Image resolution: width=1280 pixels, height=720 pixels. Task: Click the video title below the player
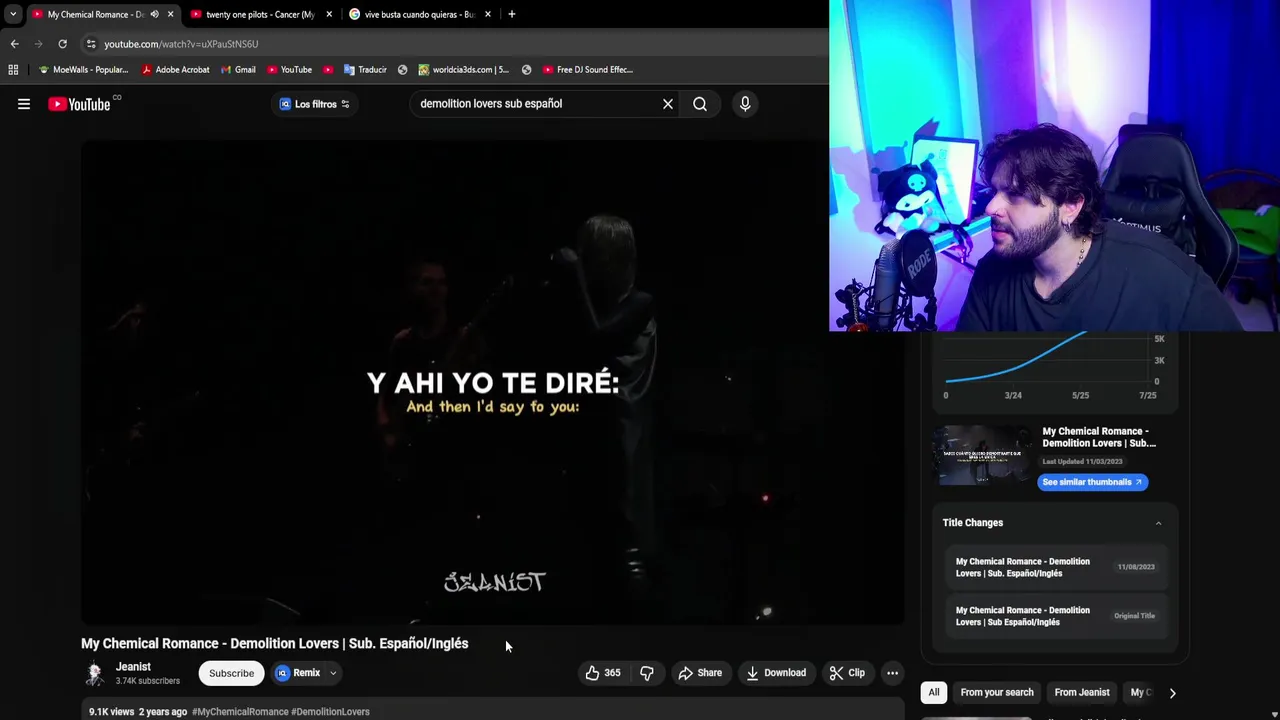(274, 644)
